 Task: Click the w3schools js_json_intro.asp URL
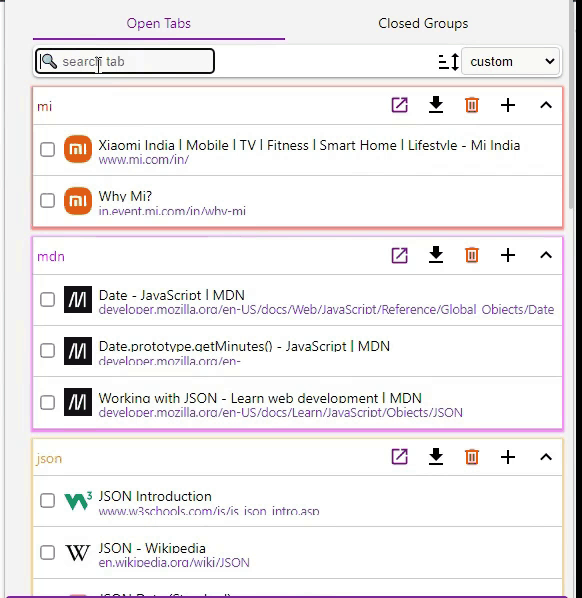(209, 511)
